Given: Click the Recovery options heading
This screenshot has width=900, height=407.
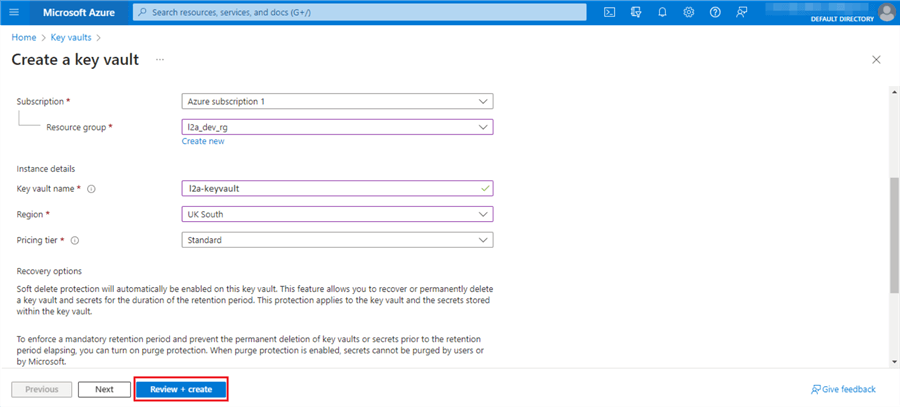Looking at the screenshot, I should (x=49, y=271).
